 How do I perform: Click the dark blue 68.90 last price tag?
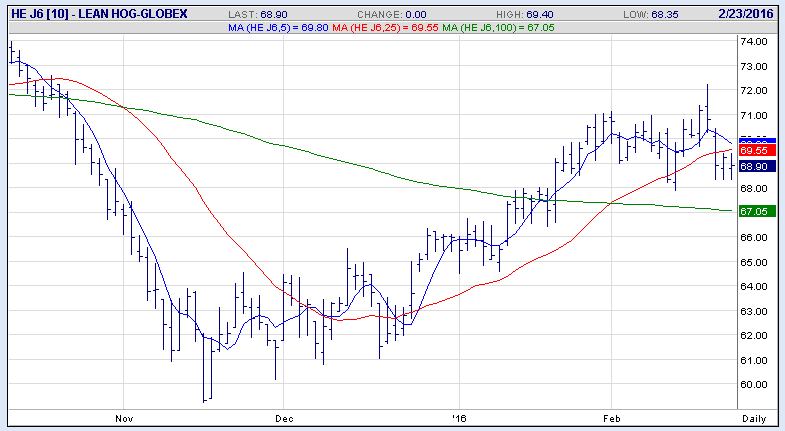pos(752,166)
